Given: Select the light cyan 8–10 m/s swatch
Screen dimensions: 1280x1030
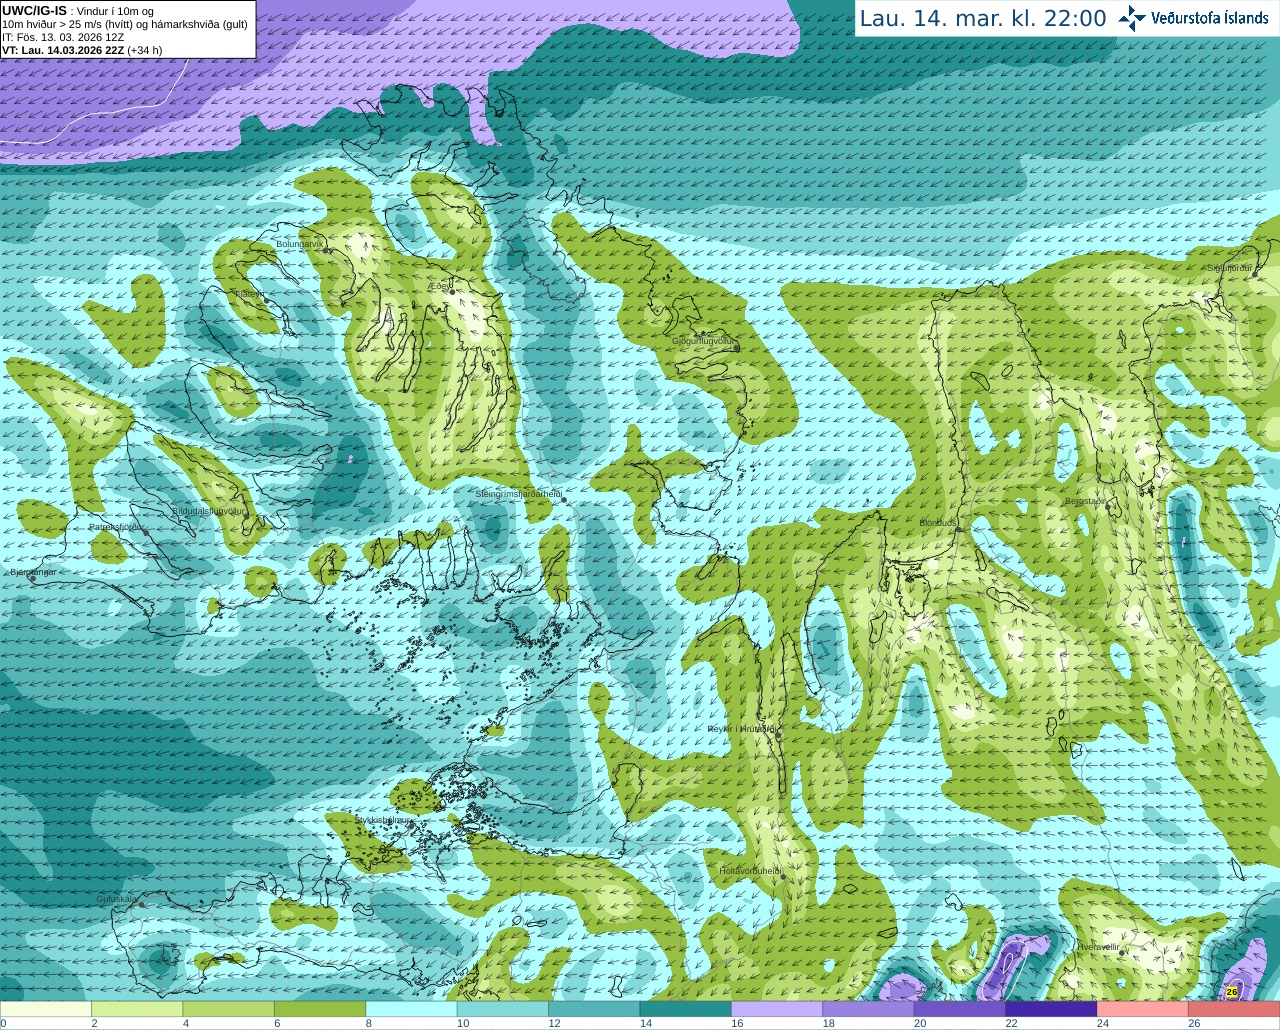Looking at the screenshot, I should 411,1009.
